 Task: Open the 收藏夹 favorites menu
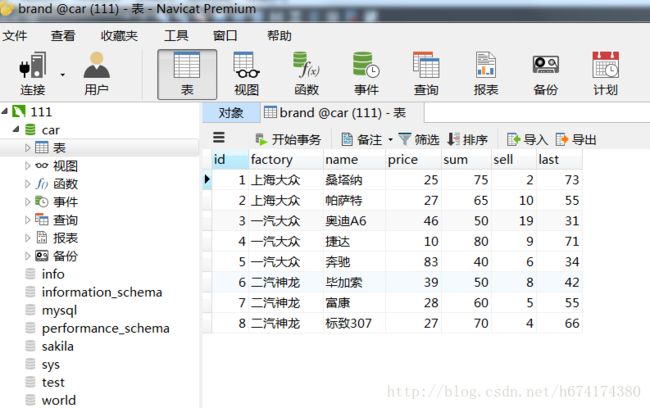119,36
